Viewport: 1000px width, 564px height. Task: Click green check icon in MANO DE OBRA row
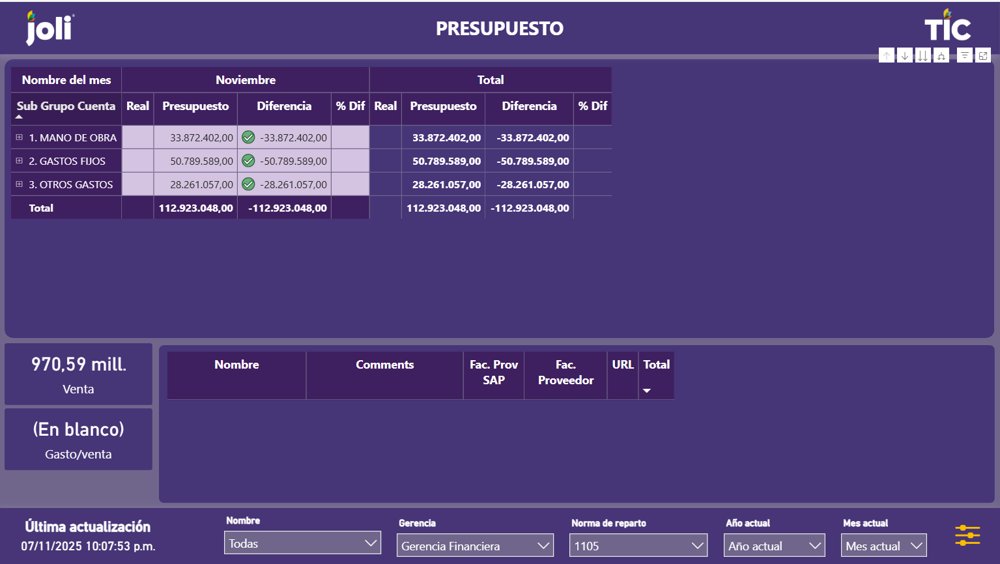coord(248,137)
